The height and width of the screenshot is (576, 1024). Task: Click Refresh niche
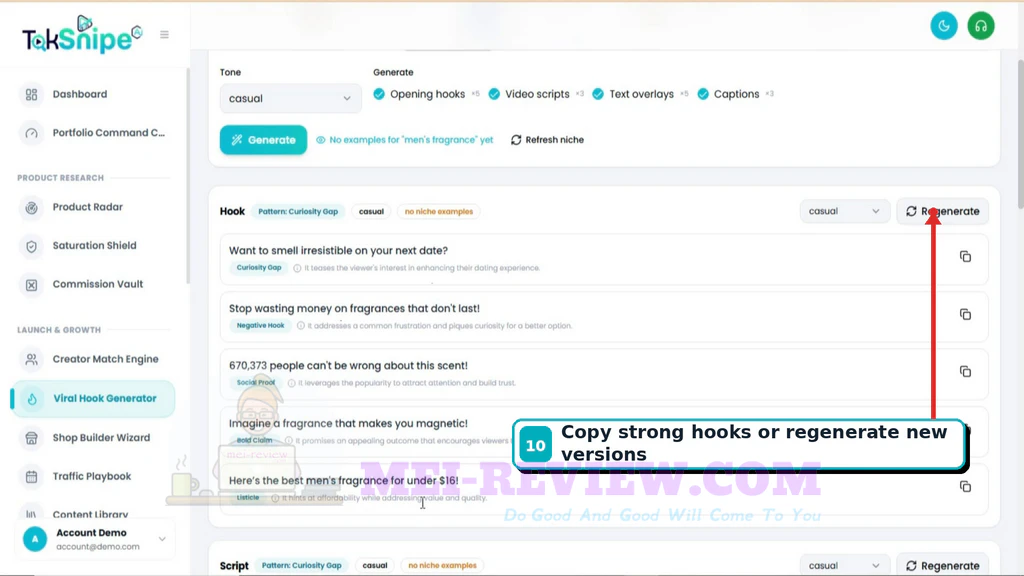(x=547, y=140)
